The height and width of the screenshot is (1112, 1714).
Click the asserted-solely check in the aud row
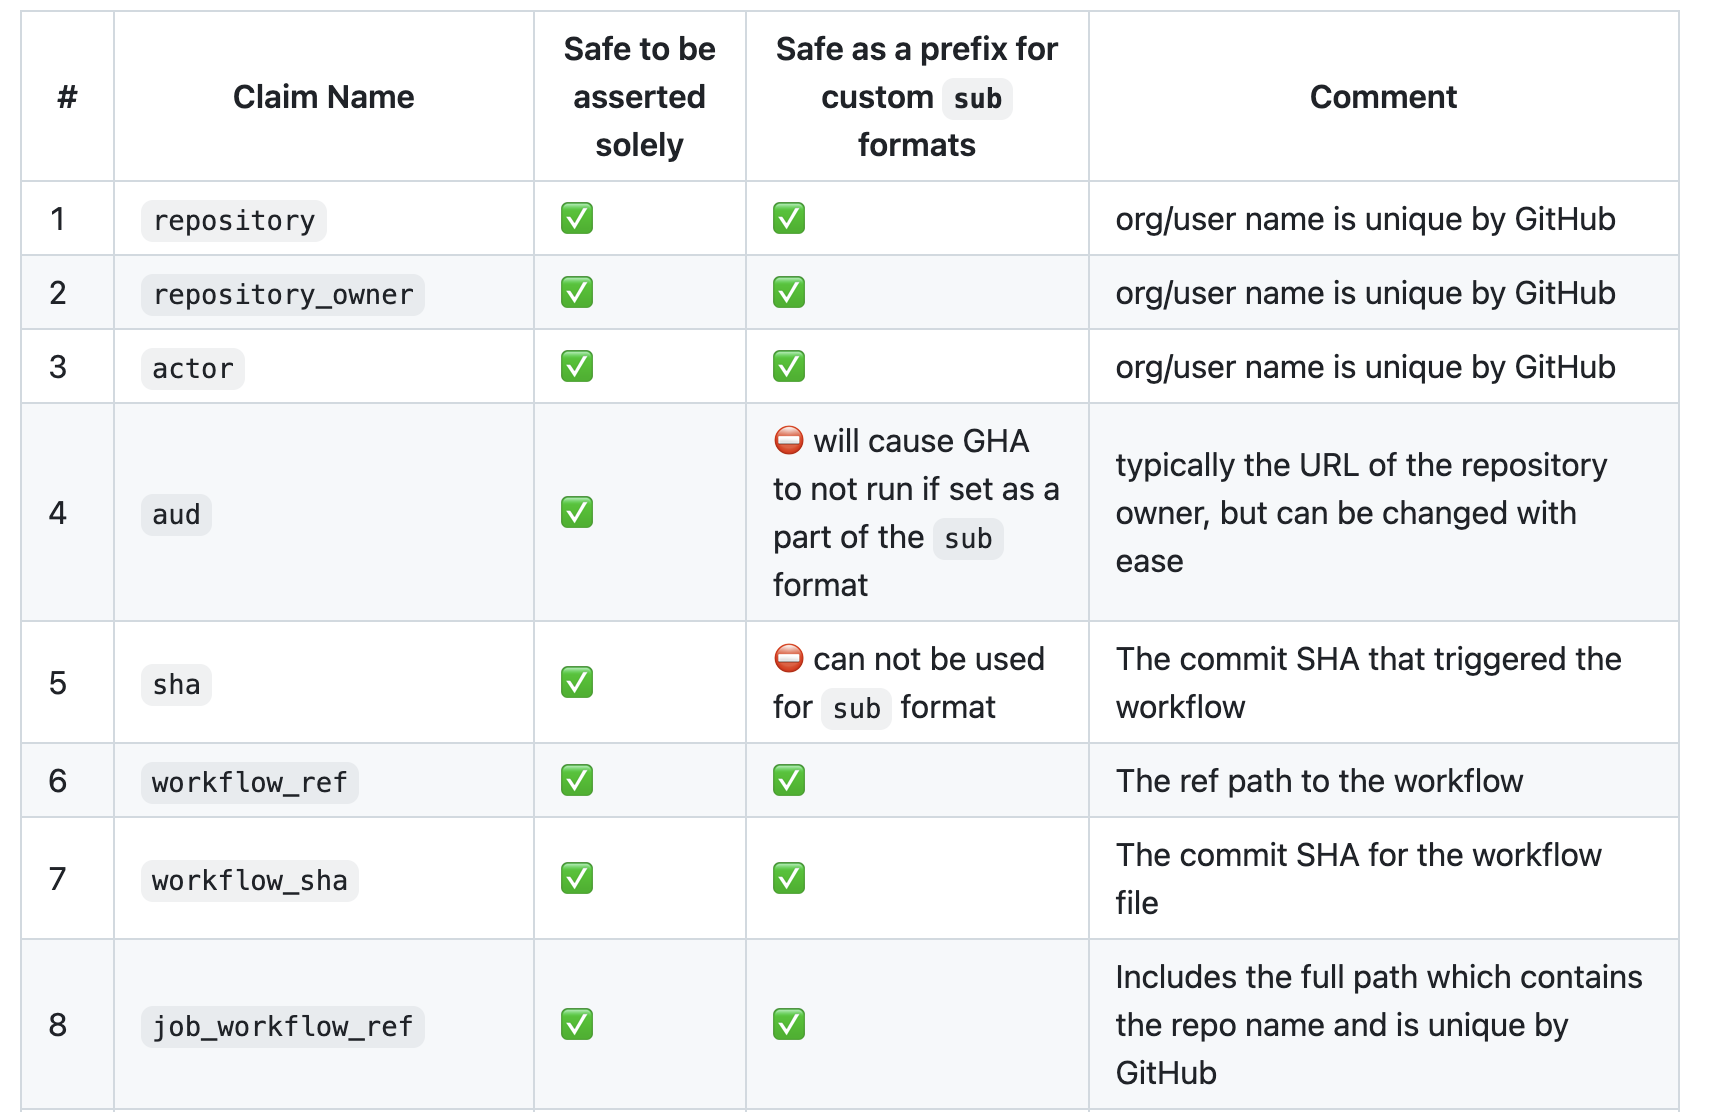(577, 512)
